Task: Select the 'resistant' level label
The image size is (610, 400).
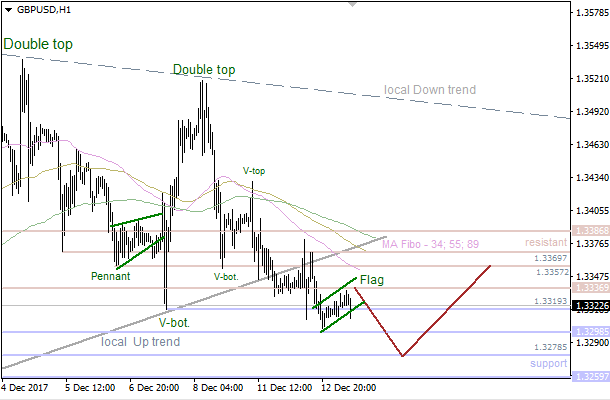Action: (x=546, y=243)
